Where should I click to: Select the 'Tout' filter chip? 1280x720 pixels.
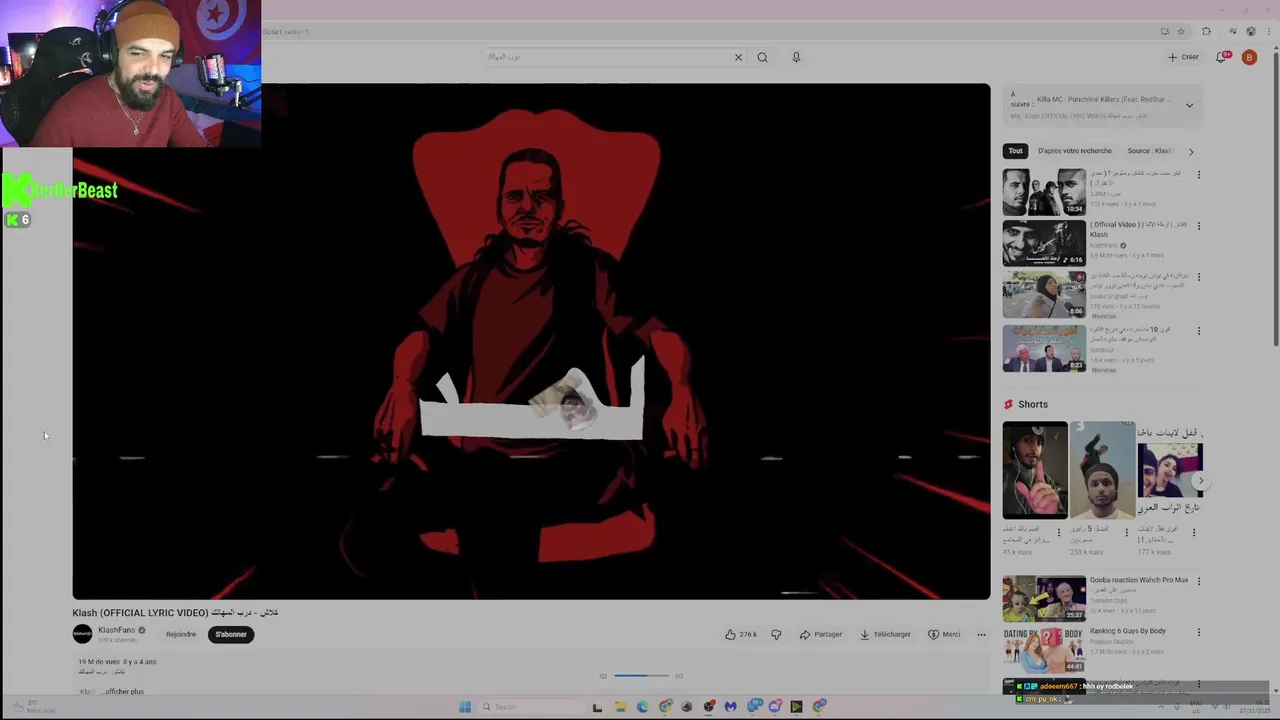pyautogui.click(x=1015, y=151)
